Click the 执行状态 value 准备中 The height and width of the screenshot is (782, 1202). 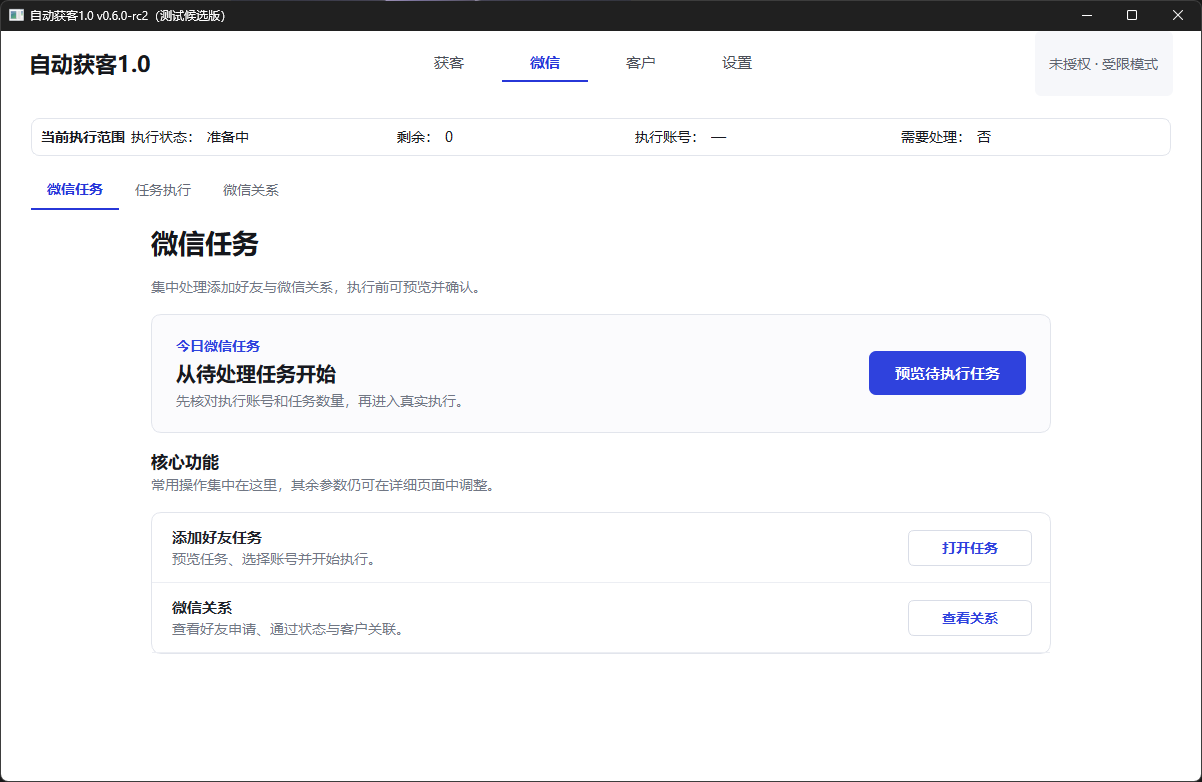pyautogui.click(x=228, y=137)
